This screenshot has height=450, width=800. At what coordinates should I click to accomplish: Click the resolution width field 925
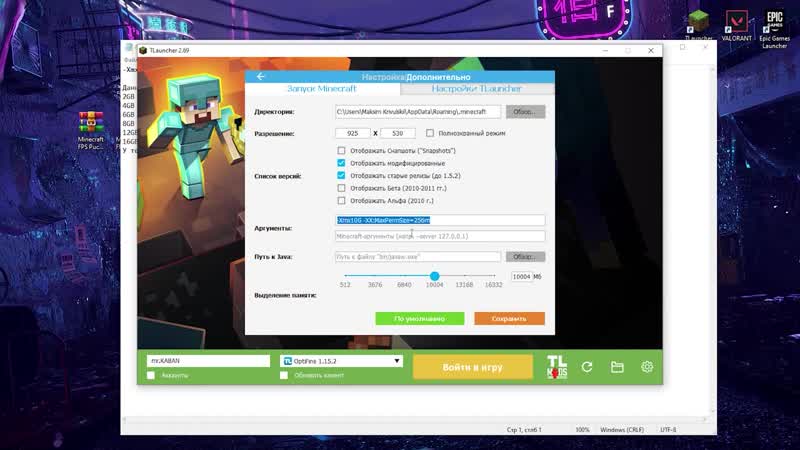click(353, 133)
